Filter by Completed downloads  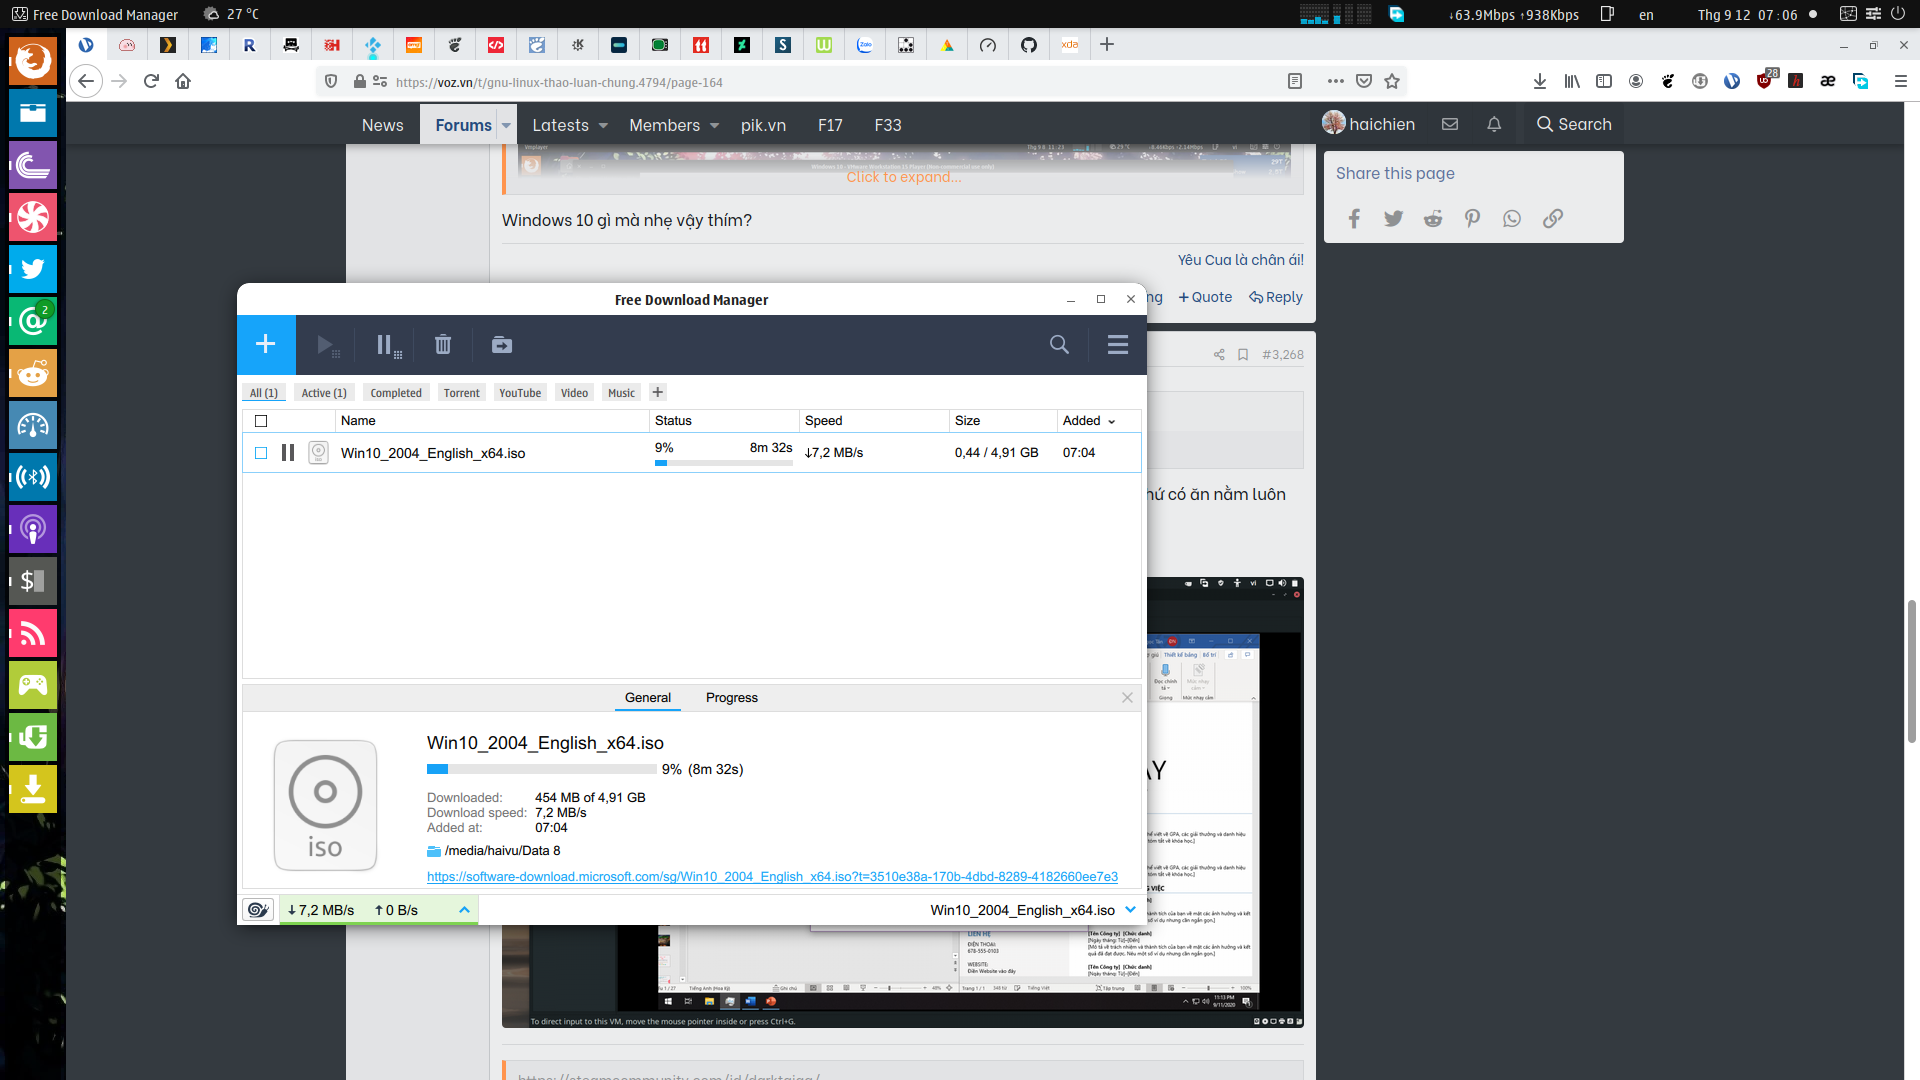point(396,393)
